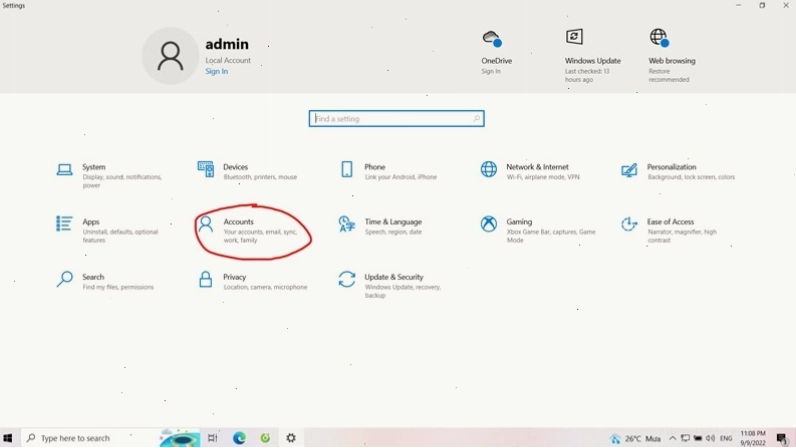Click the Sign In link under admin

click(x=217, y=72)
